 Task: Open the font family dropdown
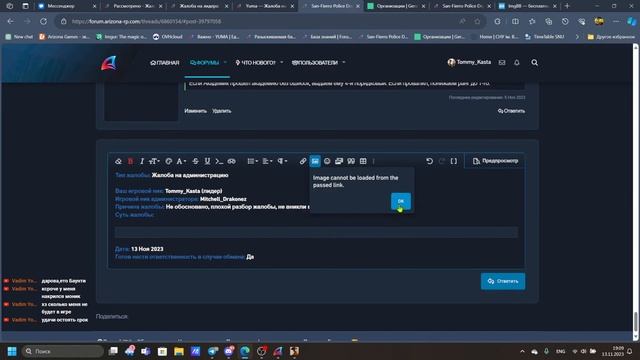click(181, 161)
